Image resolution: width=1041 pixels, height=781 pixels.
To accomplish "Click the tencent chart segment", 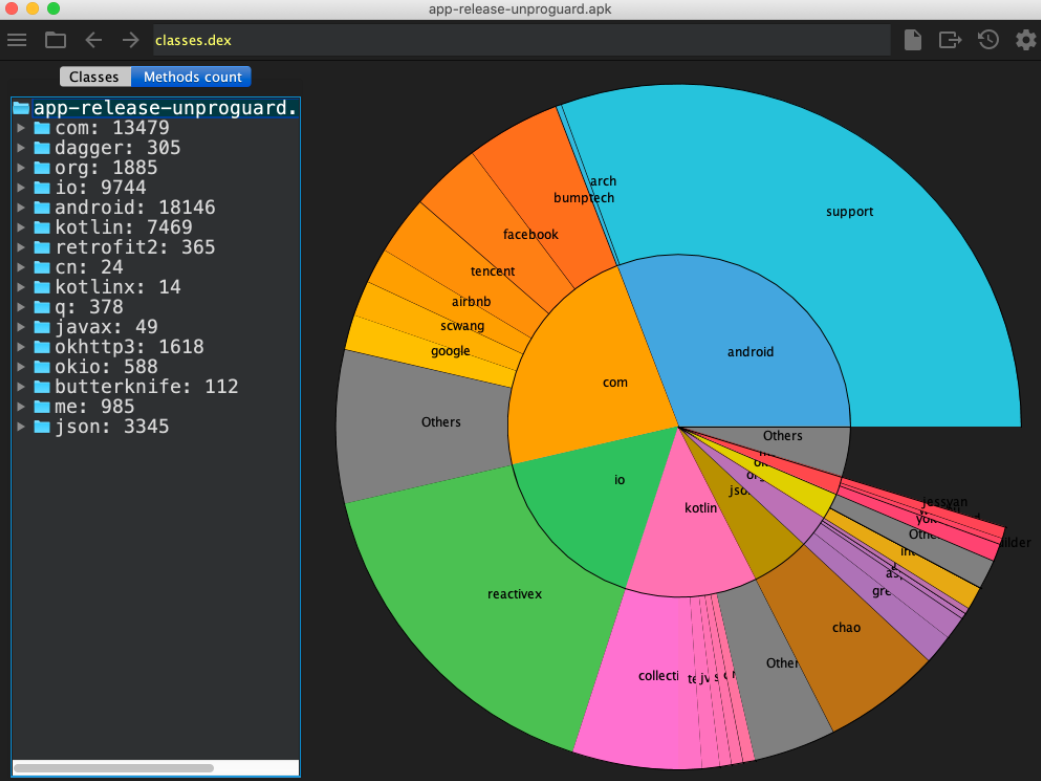I will 492,271.
